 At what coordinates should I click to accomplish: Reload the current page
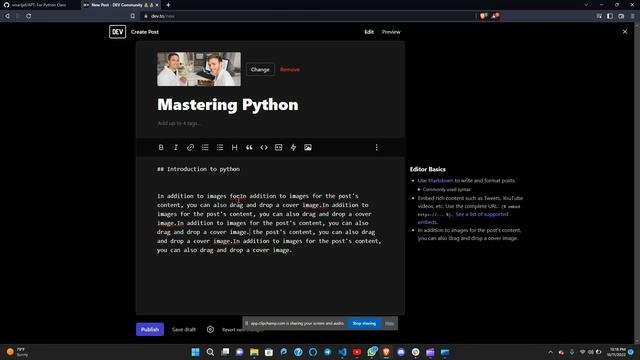point(29,16)
